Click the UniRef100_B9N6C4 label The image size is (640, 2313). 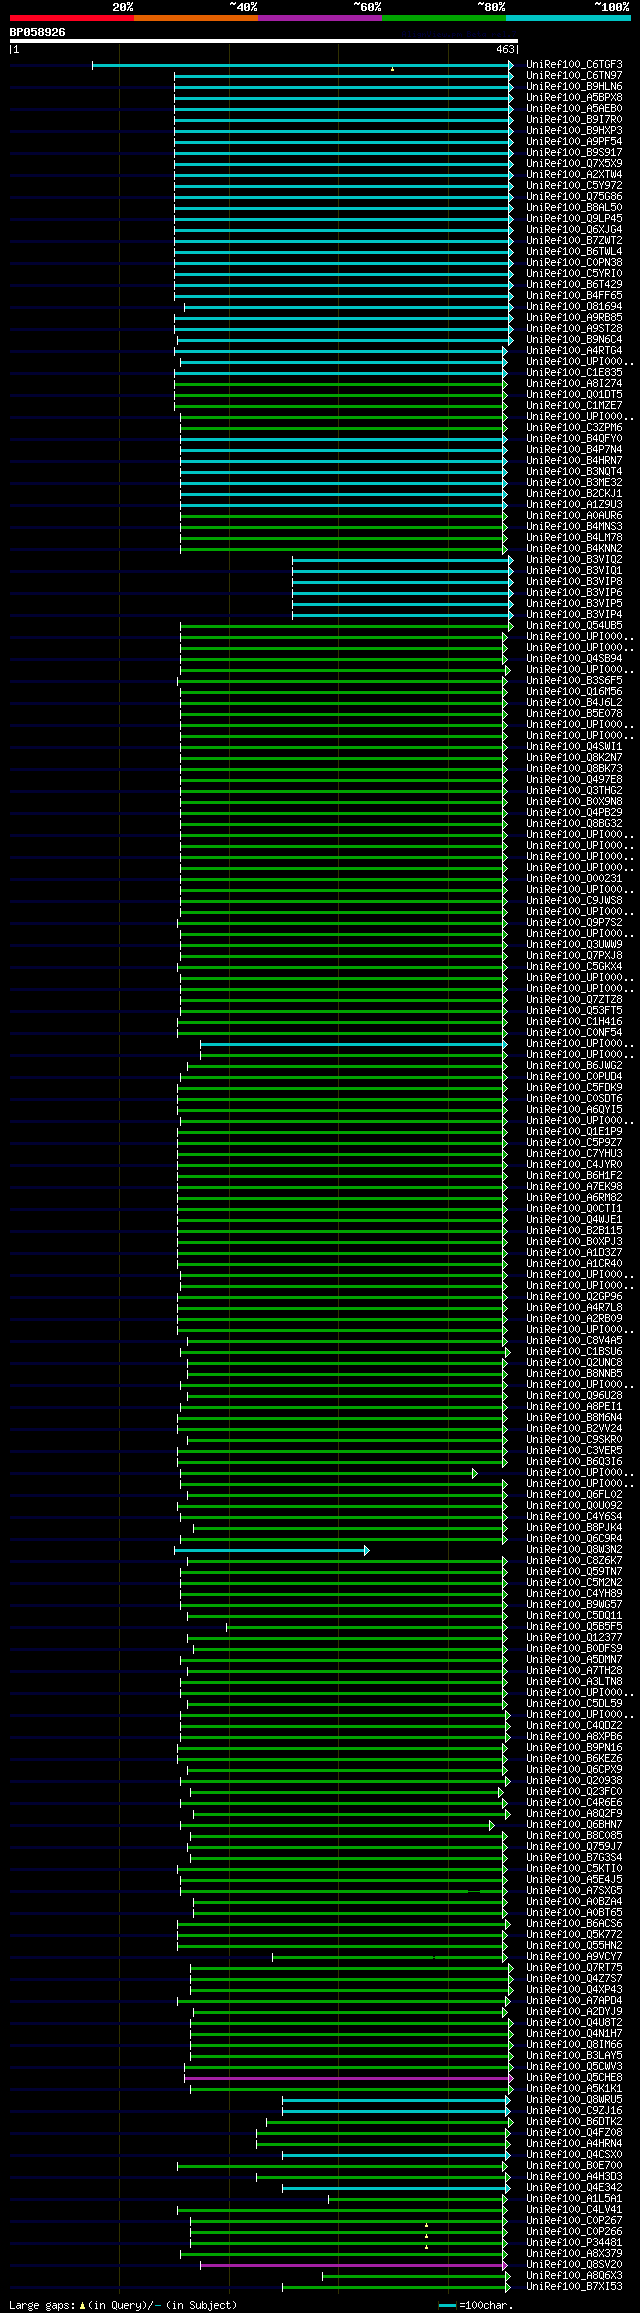[x=574, y=340]
